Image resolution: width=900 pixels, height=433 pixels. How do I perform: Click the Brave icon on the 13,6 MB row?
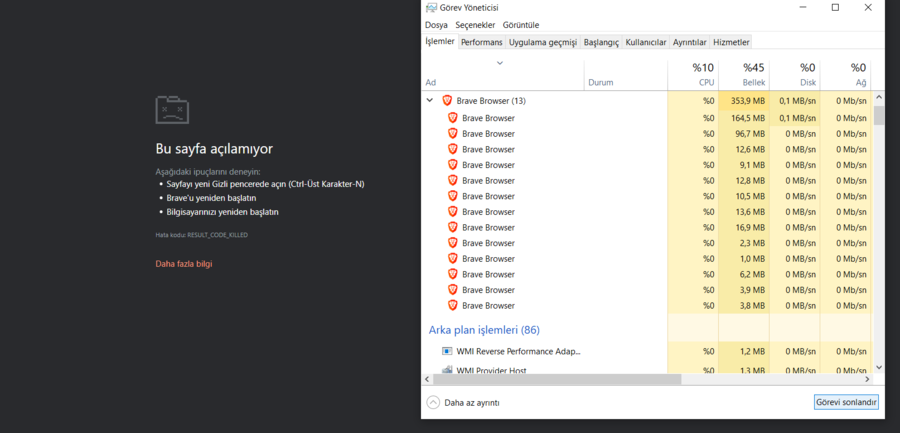(x=453, y=211)
